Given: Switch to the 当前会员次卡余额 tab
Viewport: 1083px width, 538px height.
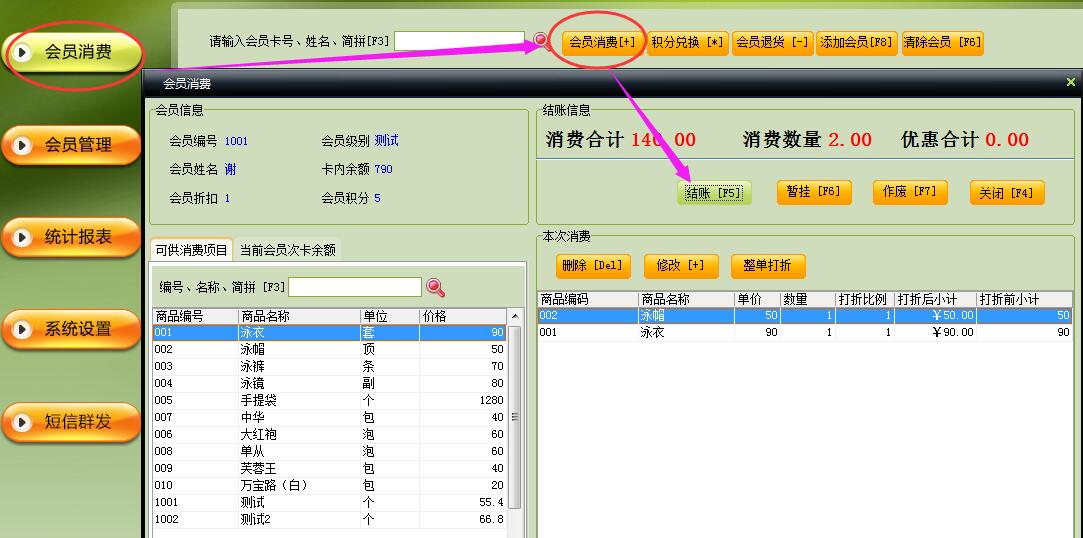Looking at the screenshot, I should [x=288, y=250].
